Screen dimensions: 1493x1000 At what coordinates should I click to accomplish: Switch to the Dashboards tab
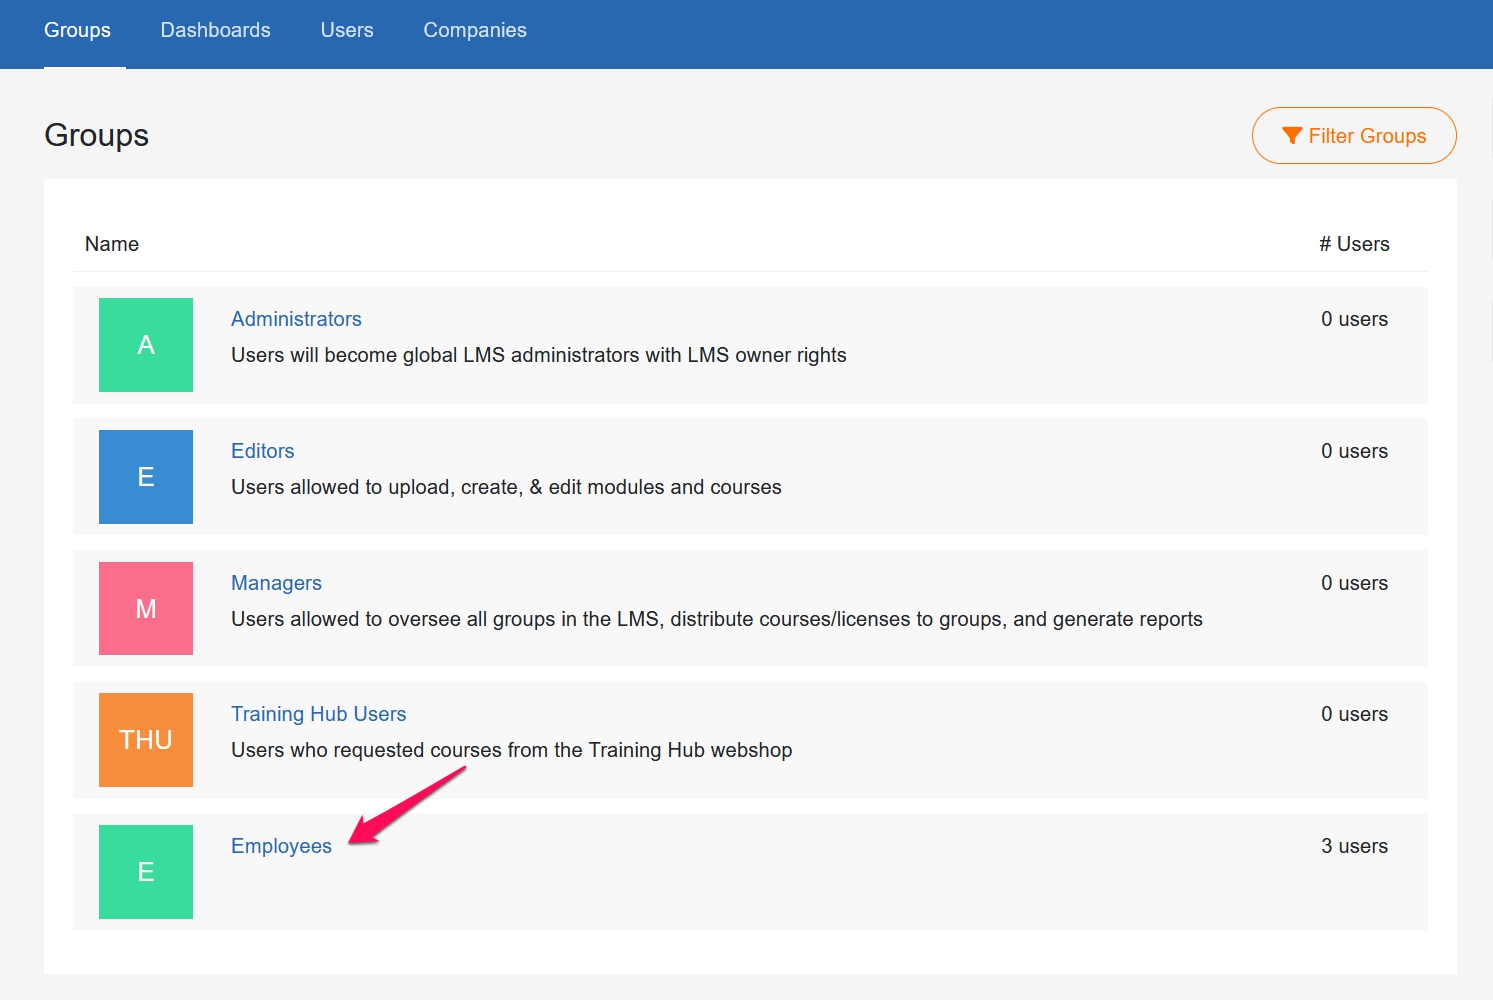pos(215,30)
